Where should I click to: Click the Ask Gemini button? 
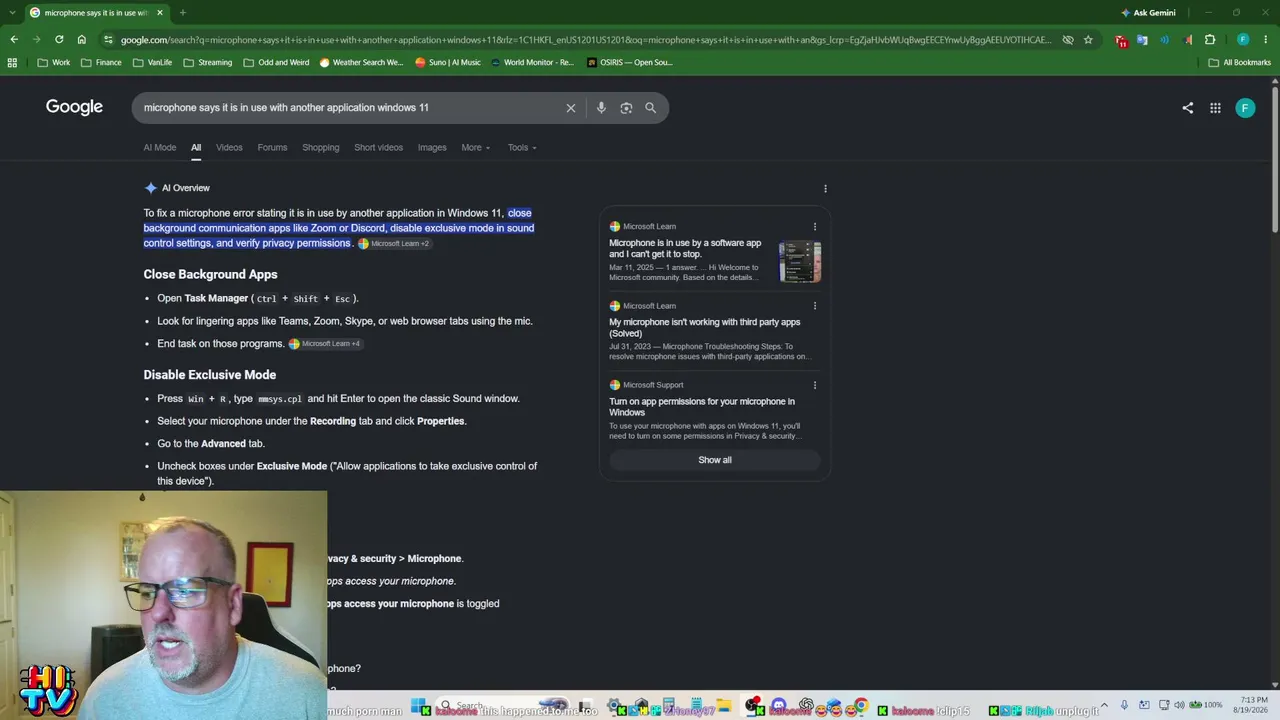[x=1148, y=13]
